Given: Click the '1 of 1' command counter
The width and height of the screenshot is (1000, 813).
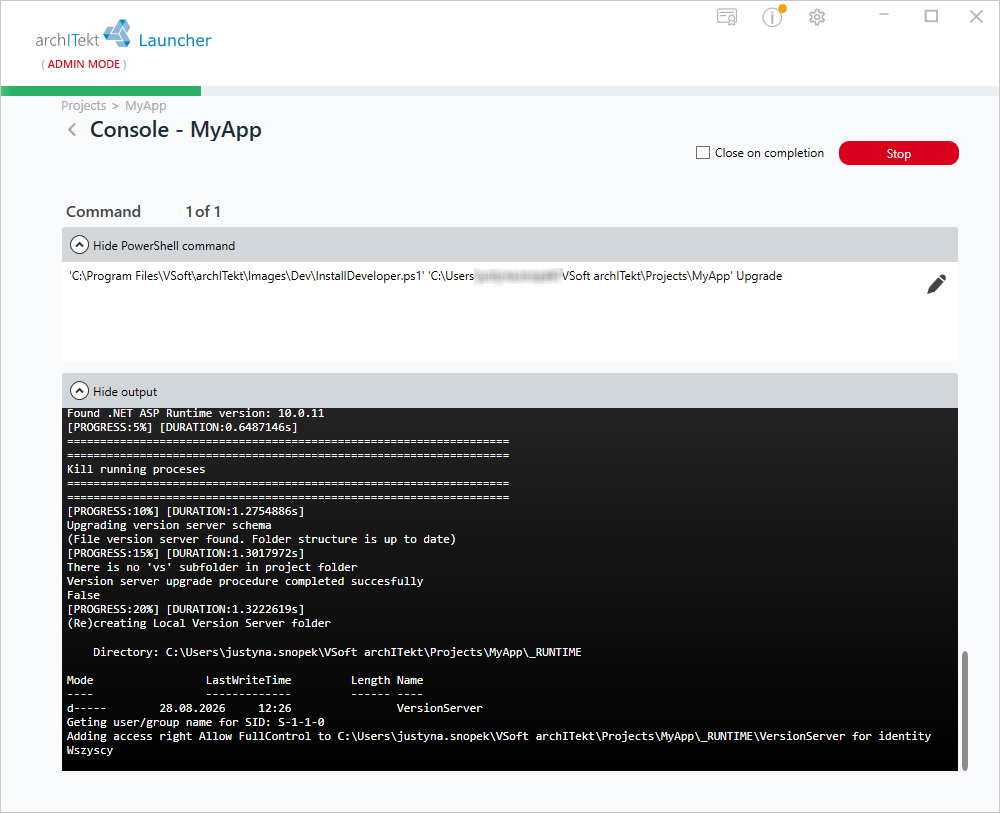Looking at the screenshot, I should point(203,212).
